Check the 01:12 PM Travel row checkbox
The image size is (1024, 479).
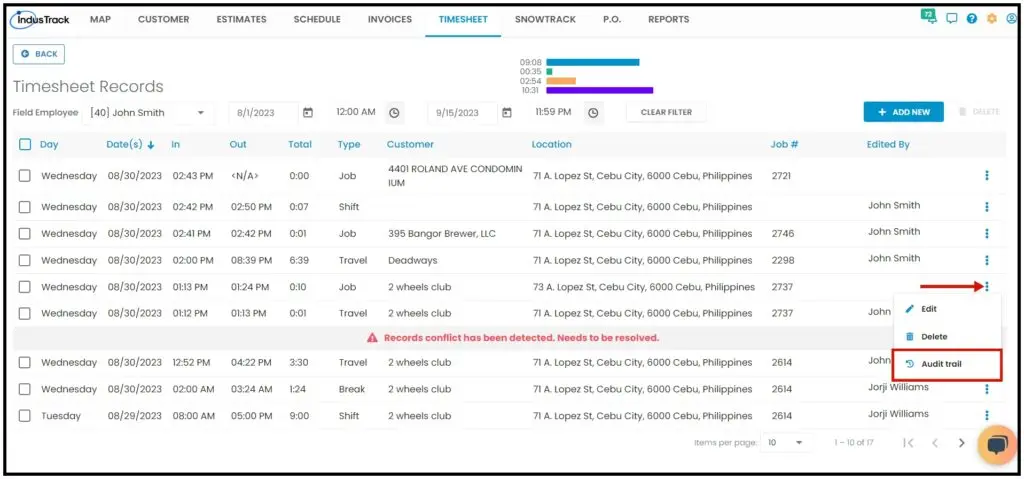tap(25, 313)
